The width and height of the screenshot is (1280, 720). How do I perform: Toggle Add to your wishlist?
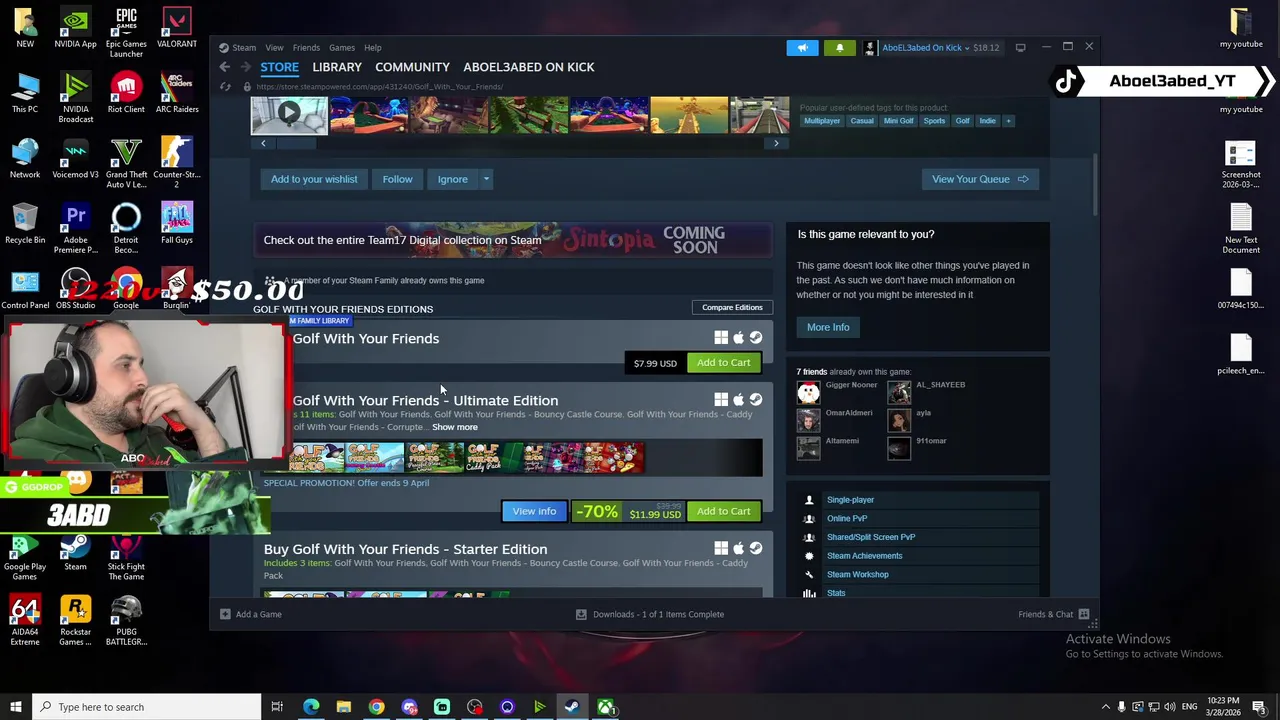tap(314, 179)
